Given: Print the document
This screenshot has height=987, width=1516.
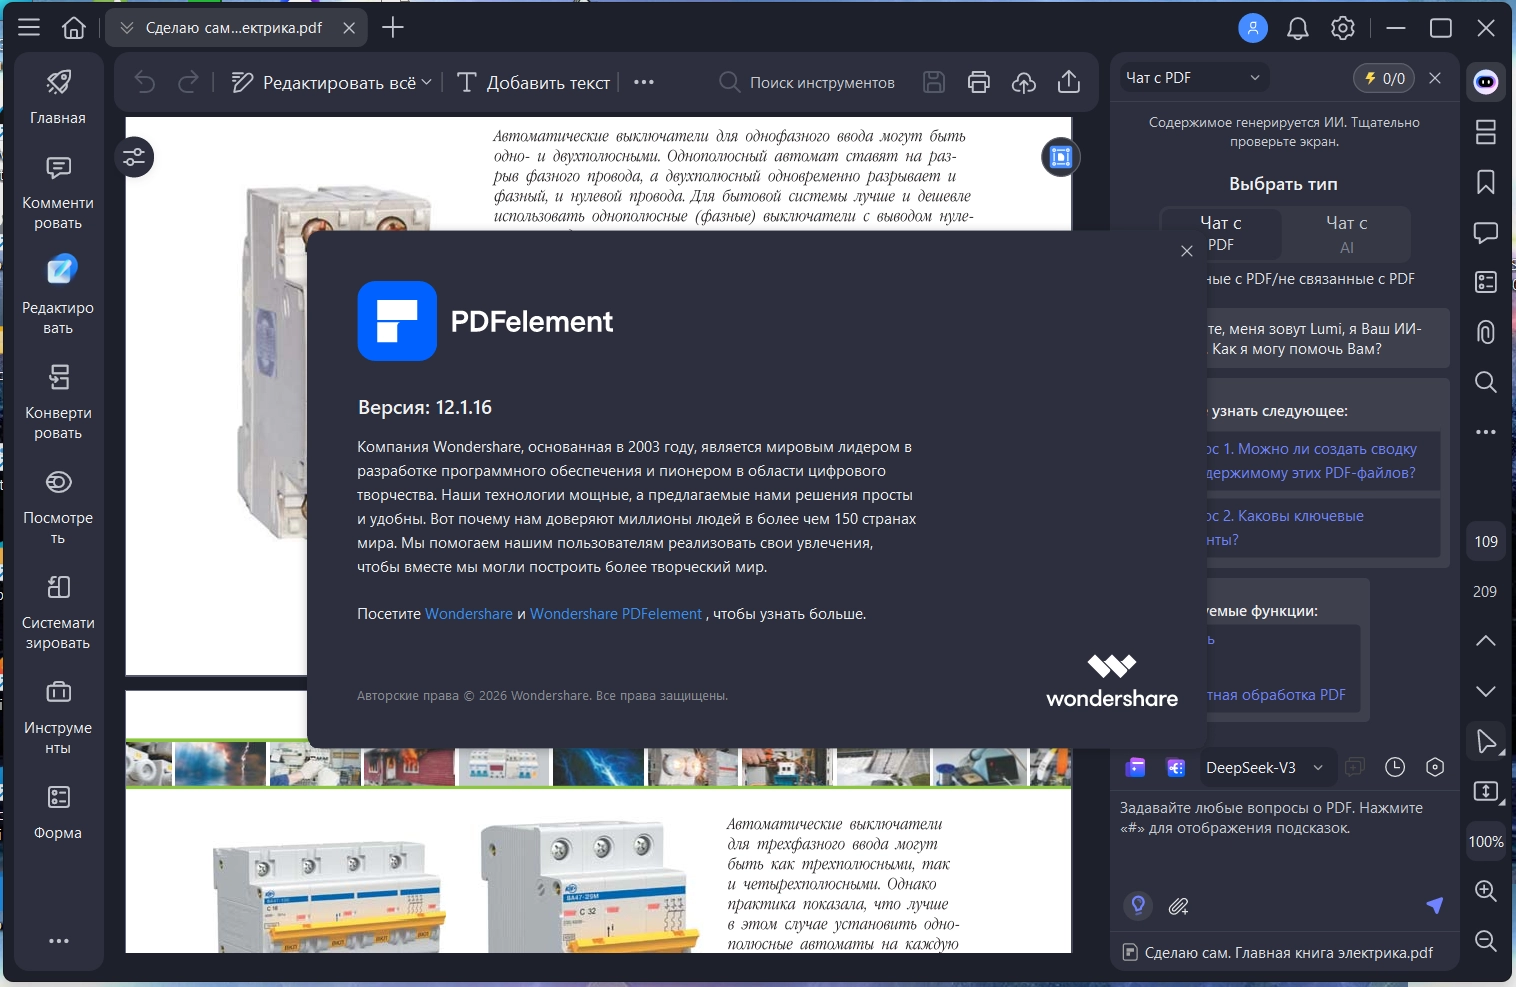Looking at the screenshot, I should pyautogui.click(x=979, y=82).
